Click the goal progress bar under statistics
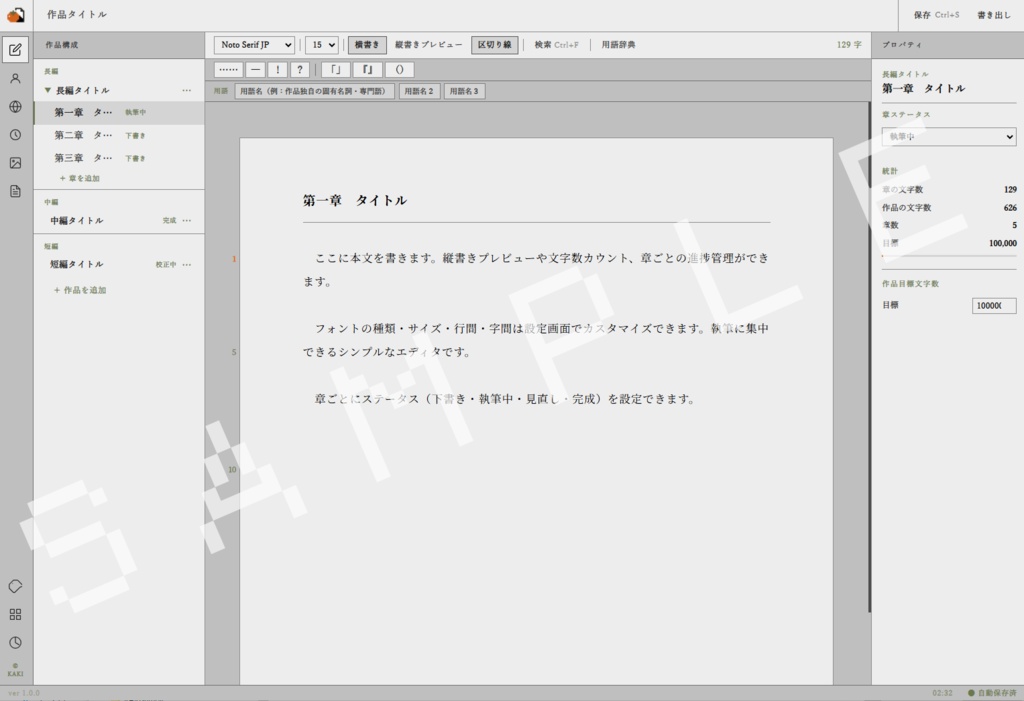Screen dimensions: 1024x701 (949, 256)
